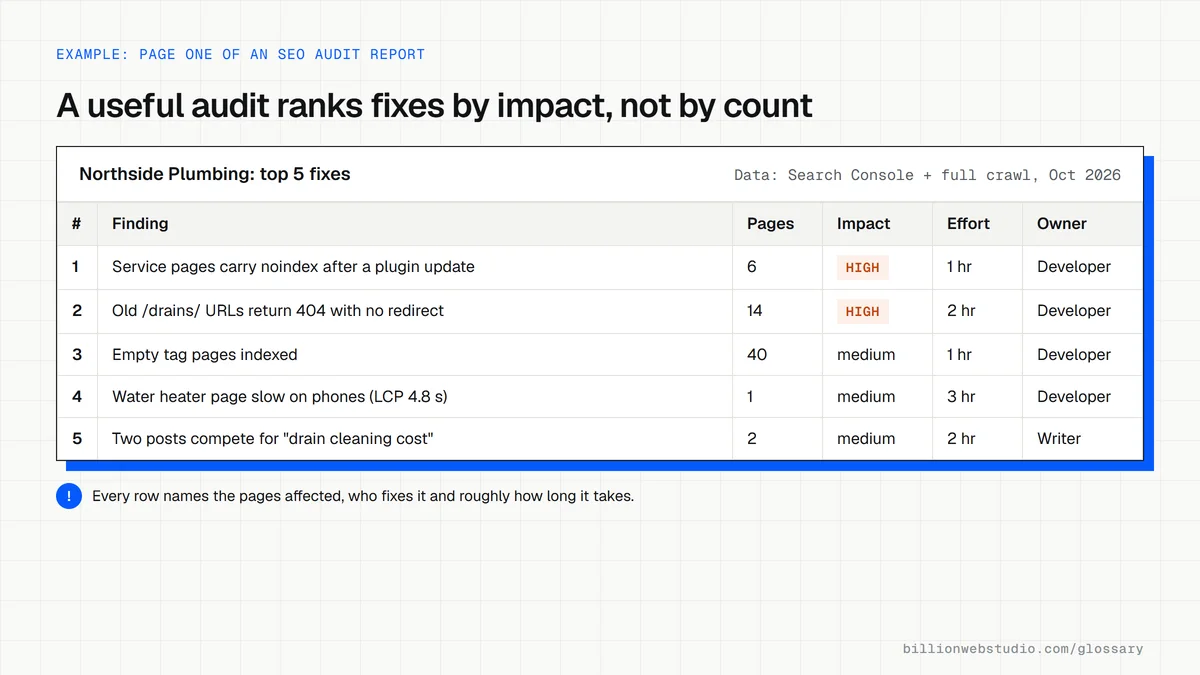Click the 'Writer' owner cell

pyautogui.click(x=1059, y=439)
